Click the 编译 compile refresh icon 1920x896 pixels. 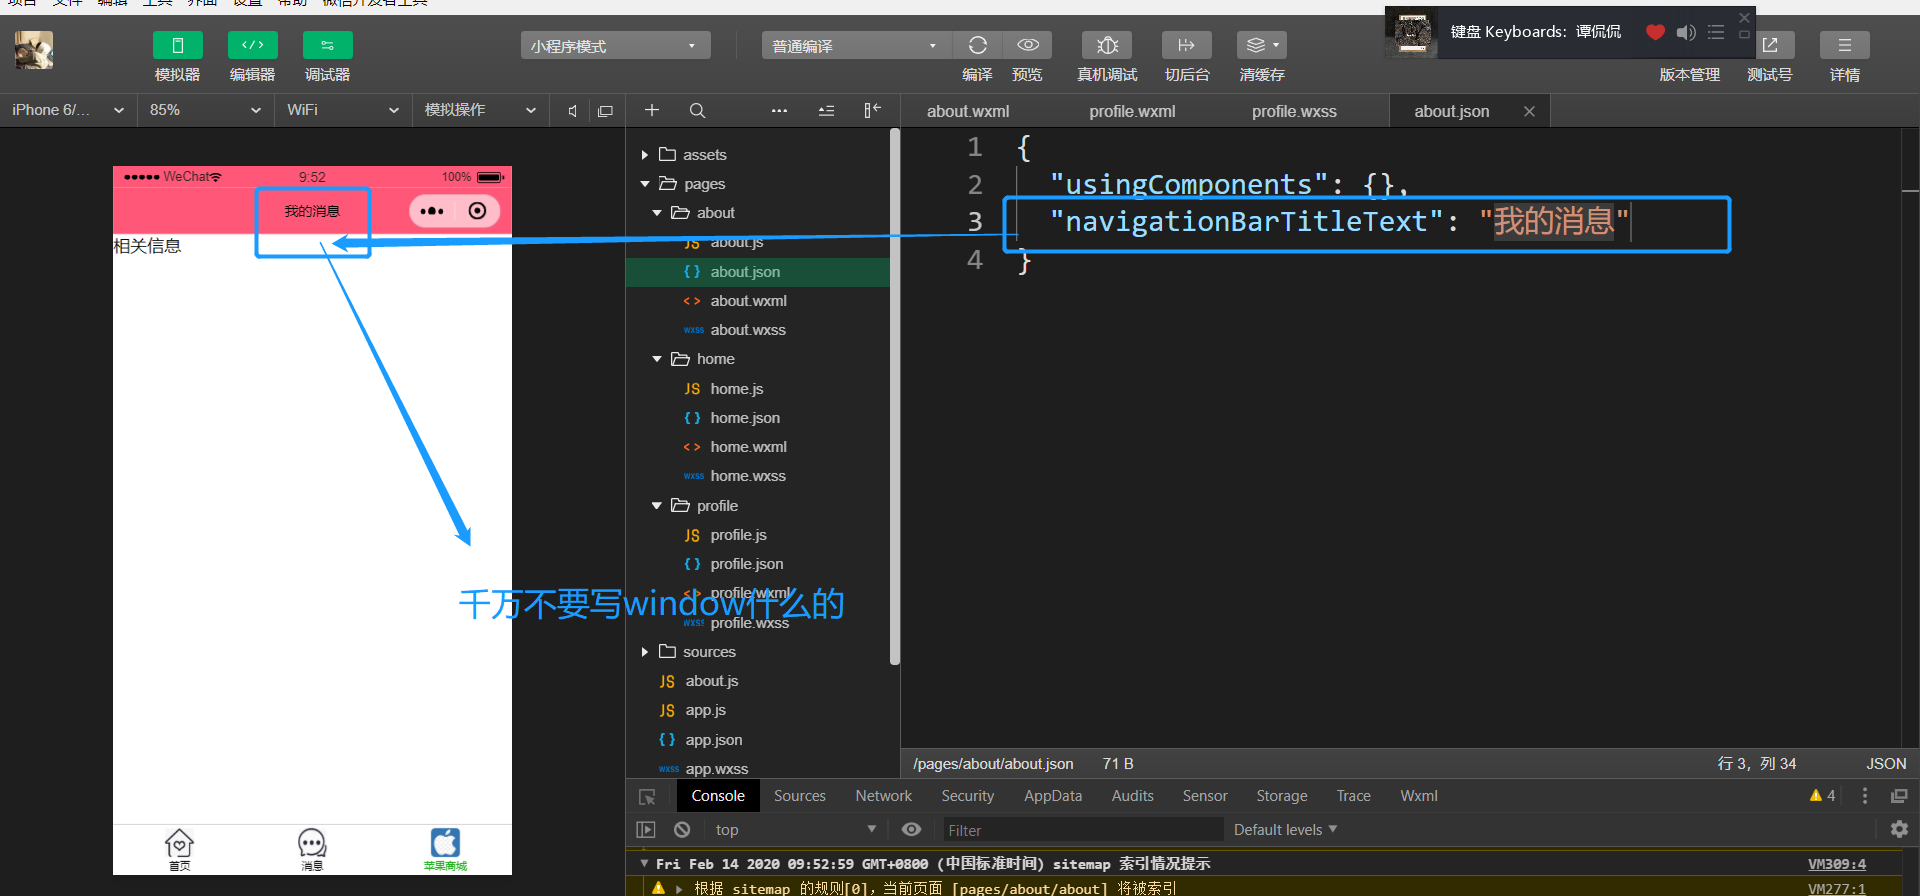[x=977, y=46]
